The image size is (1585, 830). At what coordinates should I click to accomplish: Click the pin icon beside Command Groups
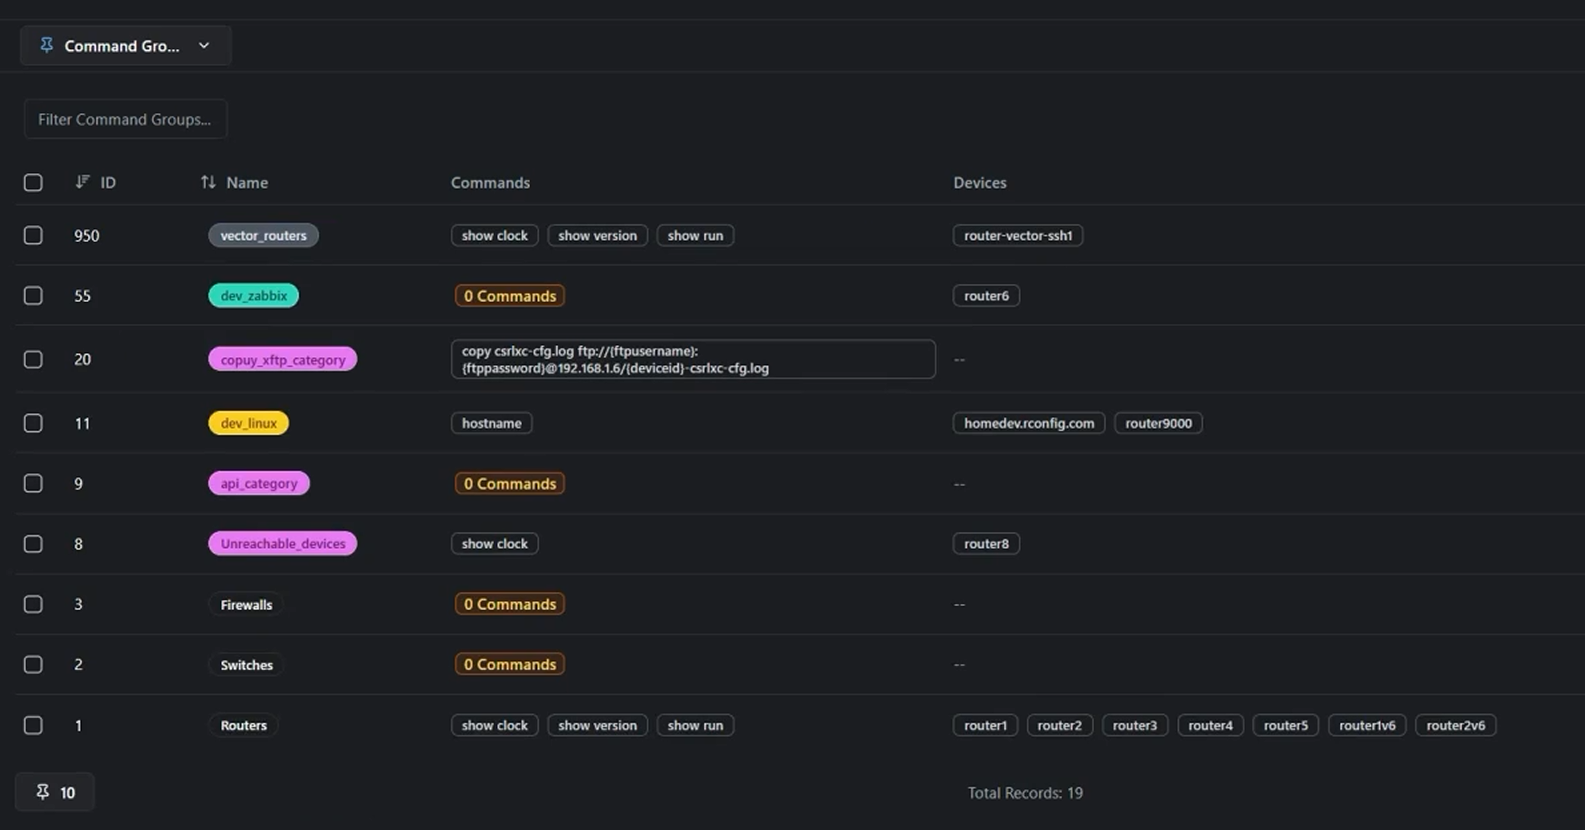[46, 45]
